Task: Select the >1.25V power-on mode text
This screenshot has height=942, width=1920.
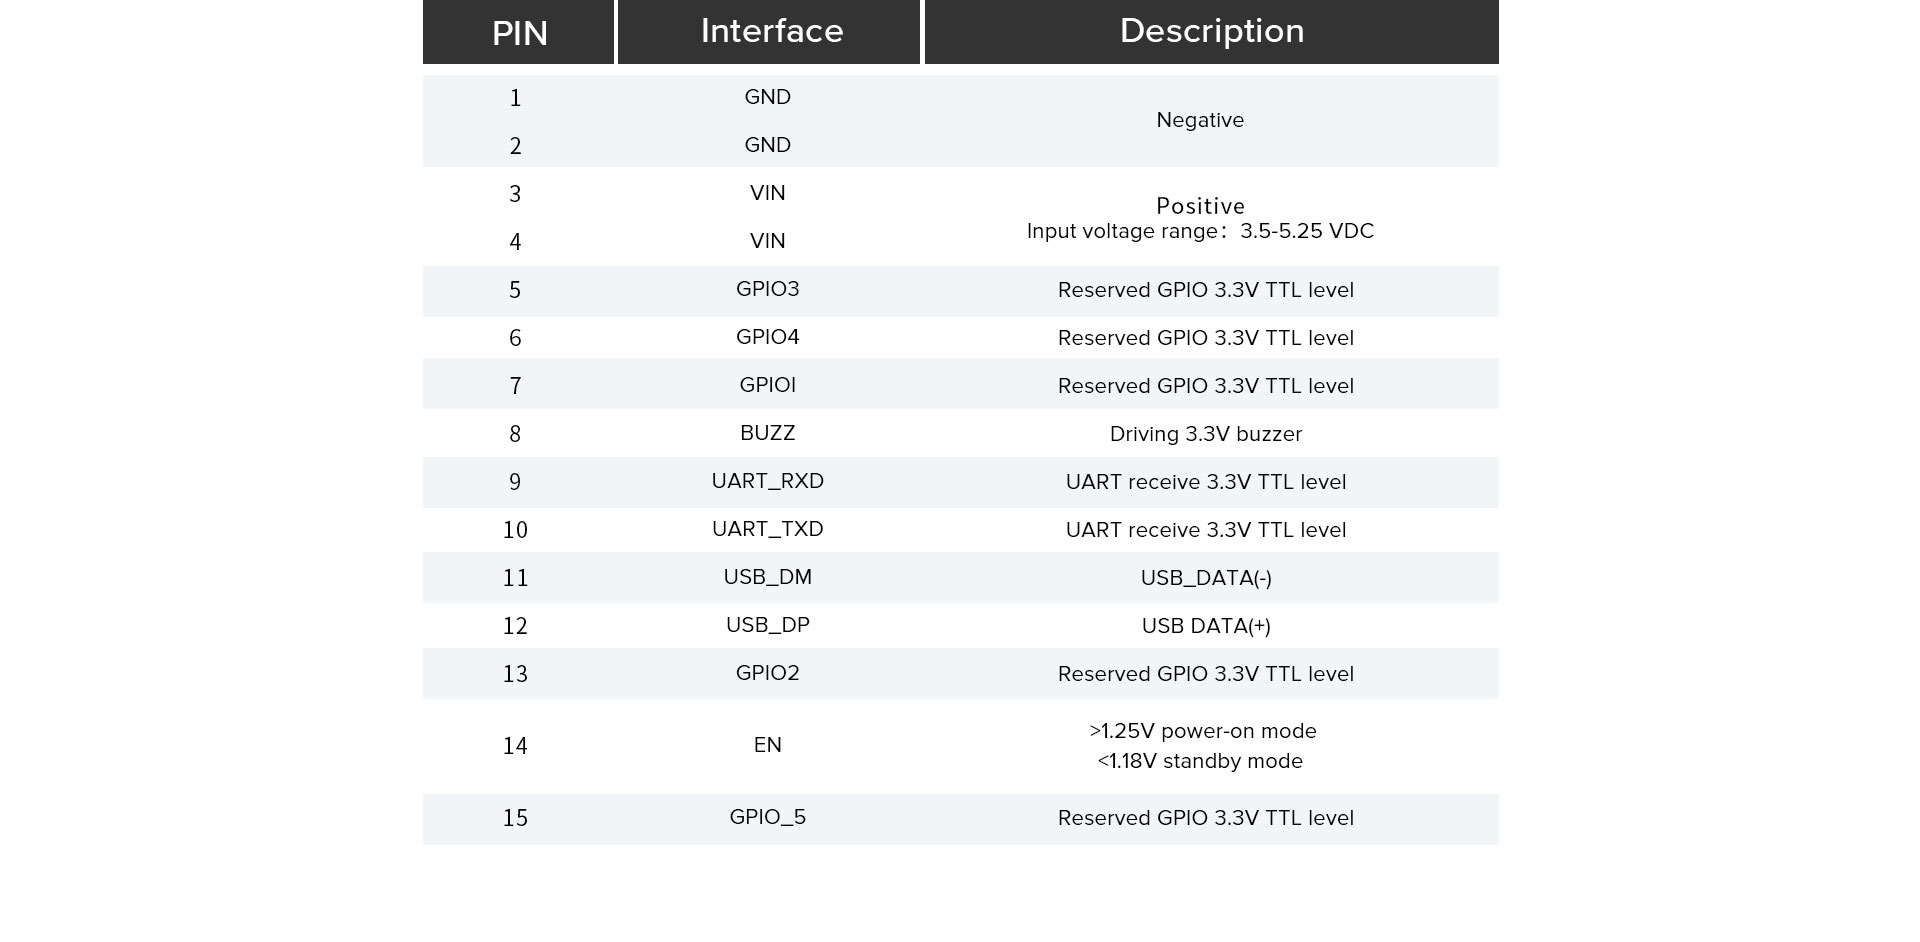Action: (1203, 731)
